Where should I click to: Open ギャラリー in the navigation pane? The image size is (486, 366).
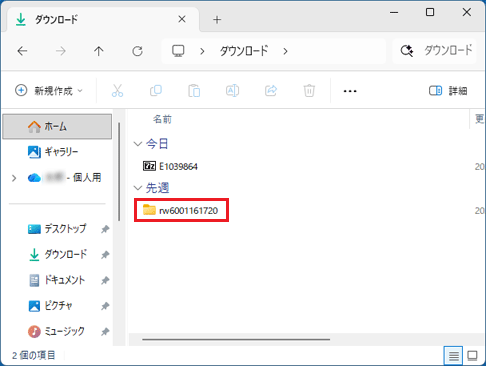[57, 152]
